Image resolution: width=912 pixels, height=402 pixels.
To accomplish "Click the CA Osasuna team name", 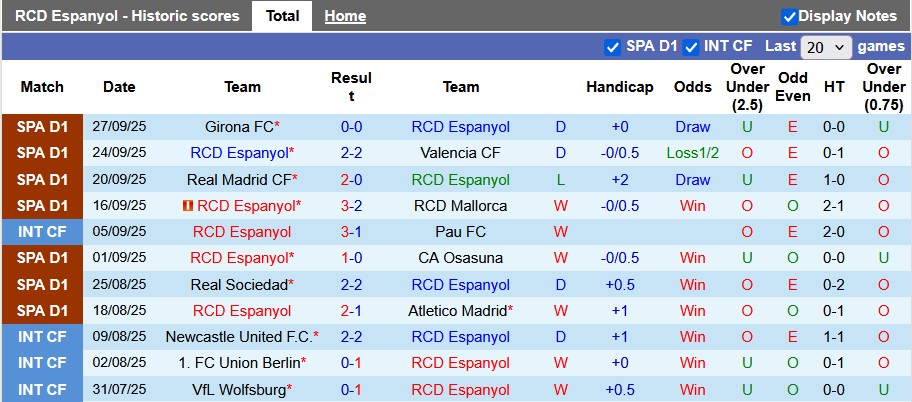I will point(460,258).
